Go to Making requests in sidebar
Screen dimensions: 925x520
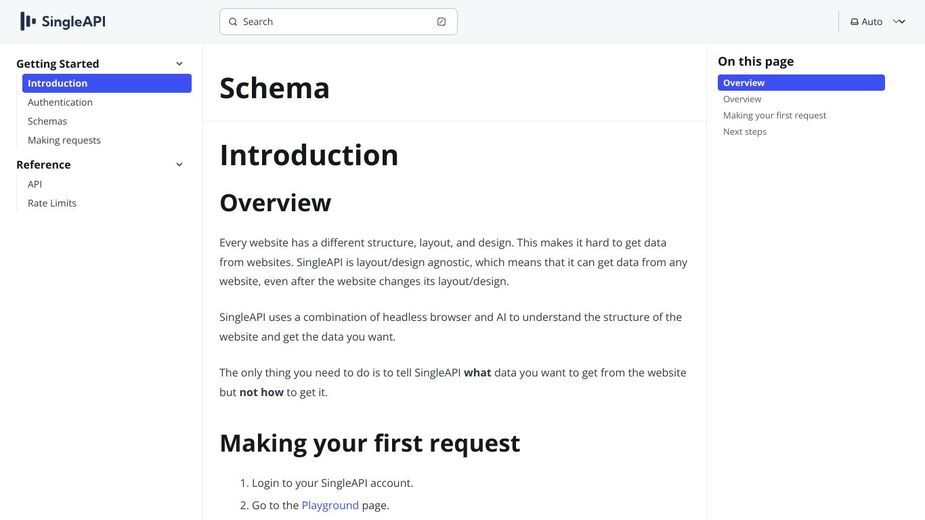[x=64, y=140]
